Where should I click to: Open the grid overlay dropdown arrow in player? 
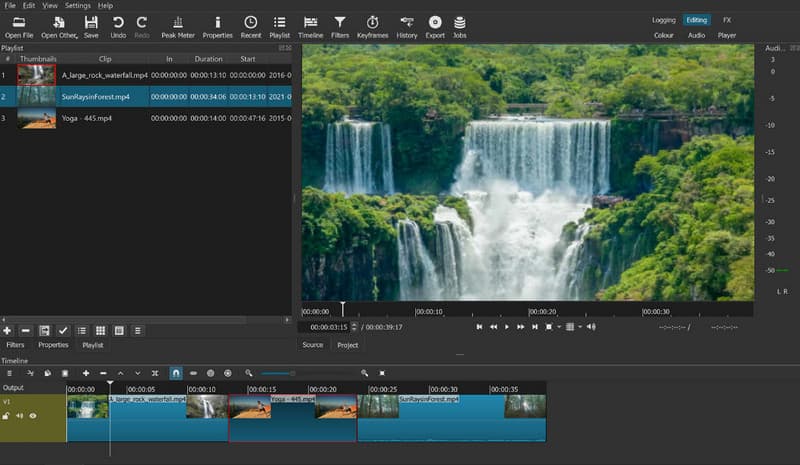click(x=580, y=327)
